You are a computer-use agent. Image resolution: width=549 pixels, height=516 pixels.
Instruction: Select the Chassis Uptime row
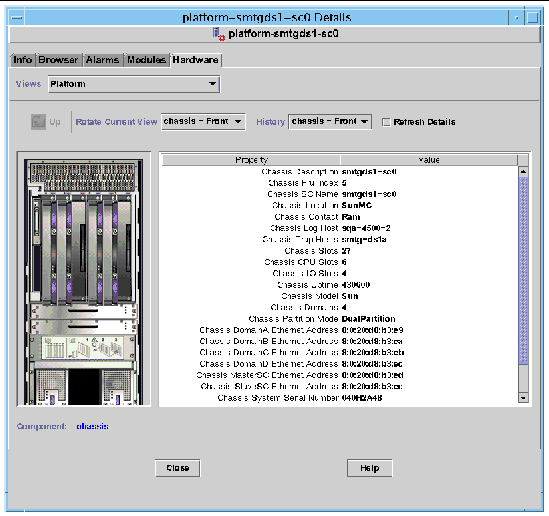coord(340,285)
